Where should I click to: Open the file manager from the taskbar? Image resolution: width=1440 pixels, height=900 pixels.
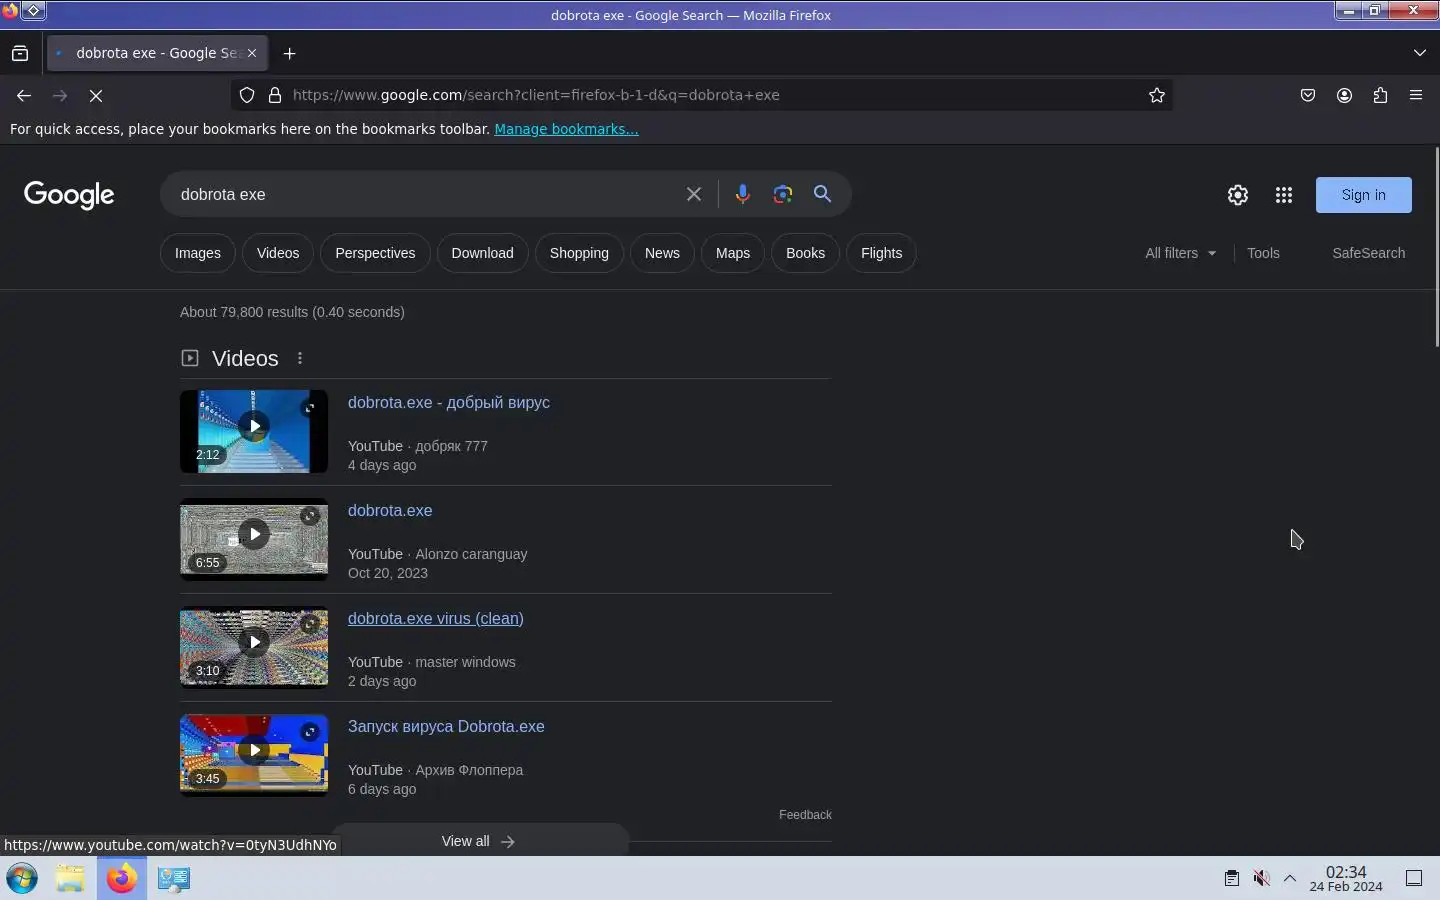(70, 878)
